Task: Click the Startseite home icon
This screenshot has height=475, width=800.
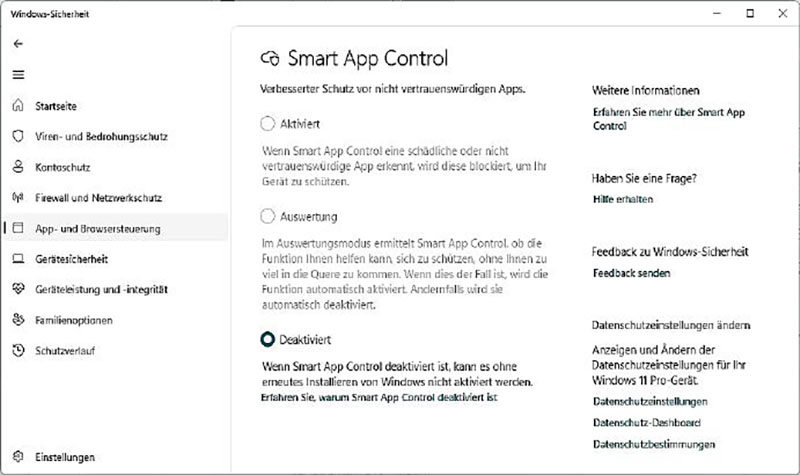Action: pyautogui.click(x=18, y=106)
